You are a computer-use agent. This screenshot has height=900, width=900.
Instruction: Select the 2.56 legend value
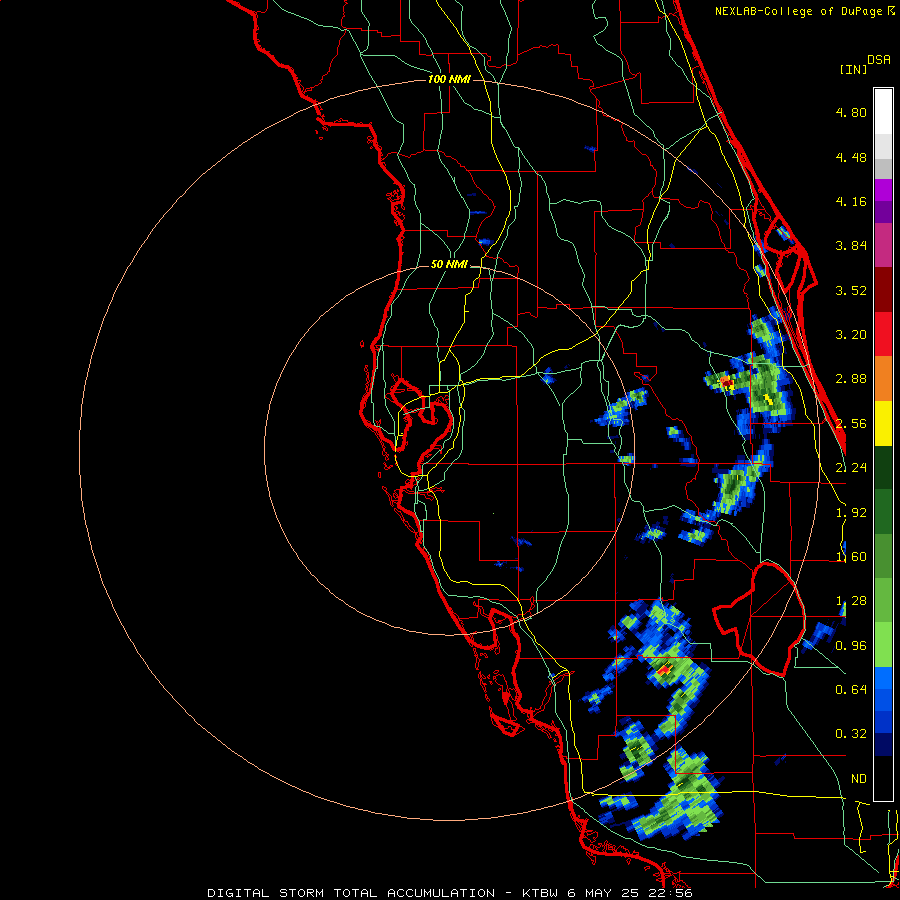pyautogui.click(x=851, y=424)
